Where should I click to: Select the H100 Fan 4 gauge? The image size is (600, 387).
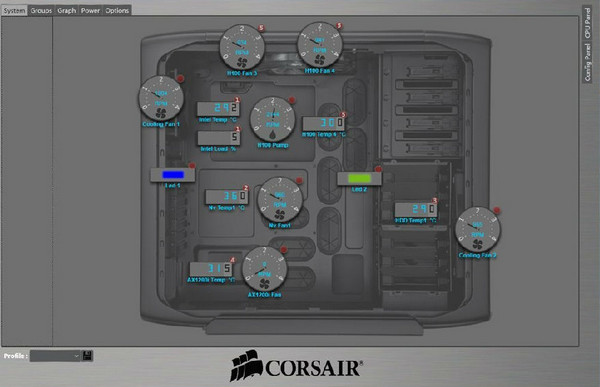tap(320, 44)
